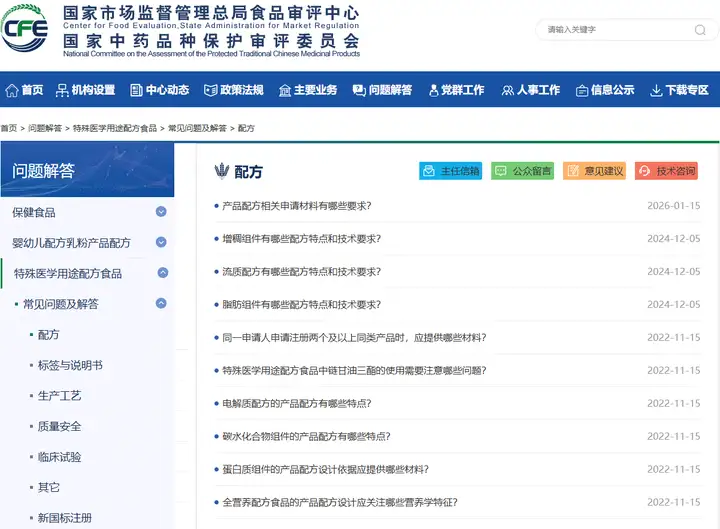This screenshot has height=529, width=720.
Task: Expand 婴幼儿配方乳粉产品配方 section arrow
Action: tap(161, 242)
